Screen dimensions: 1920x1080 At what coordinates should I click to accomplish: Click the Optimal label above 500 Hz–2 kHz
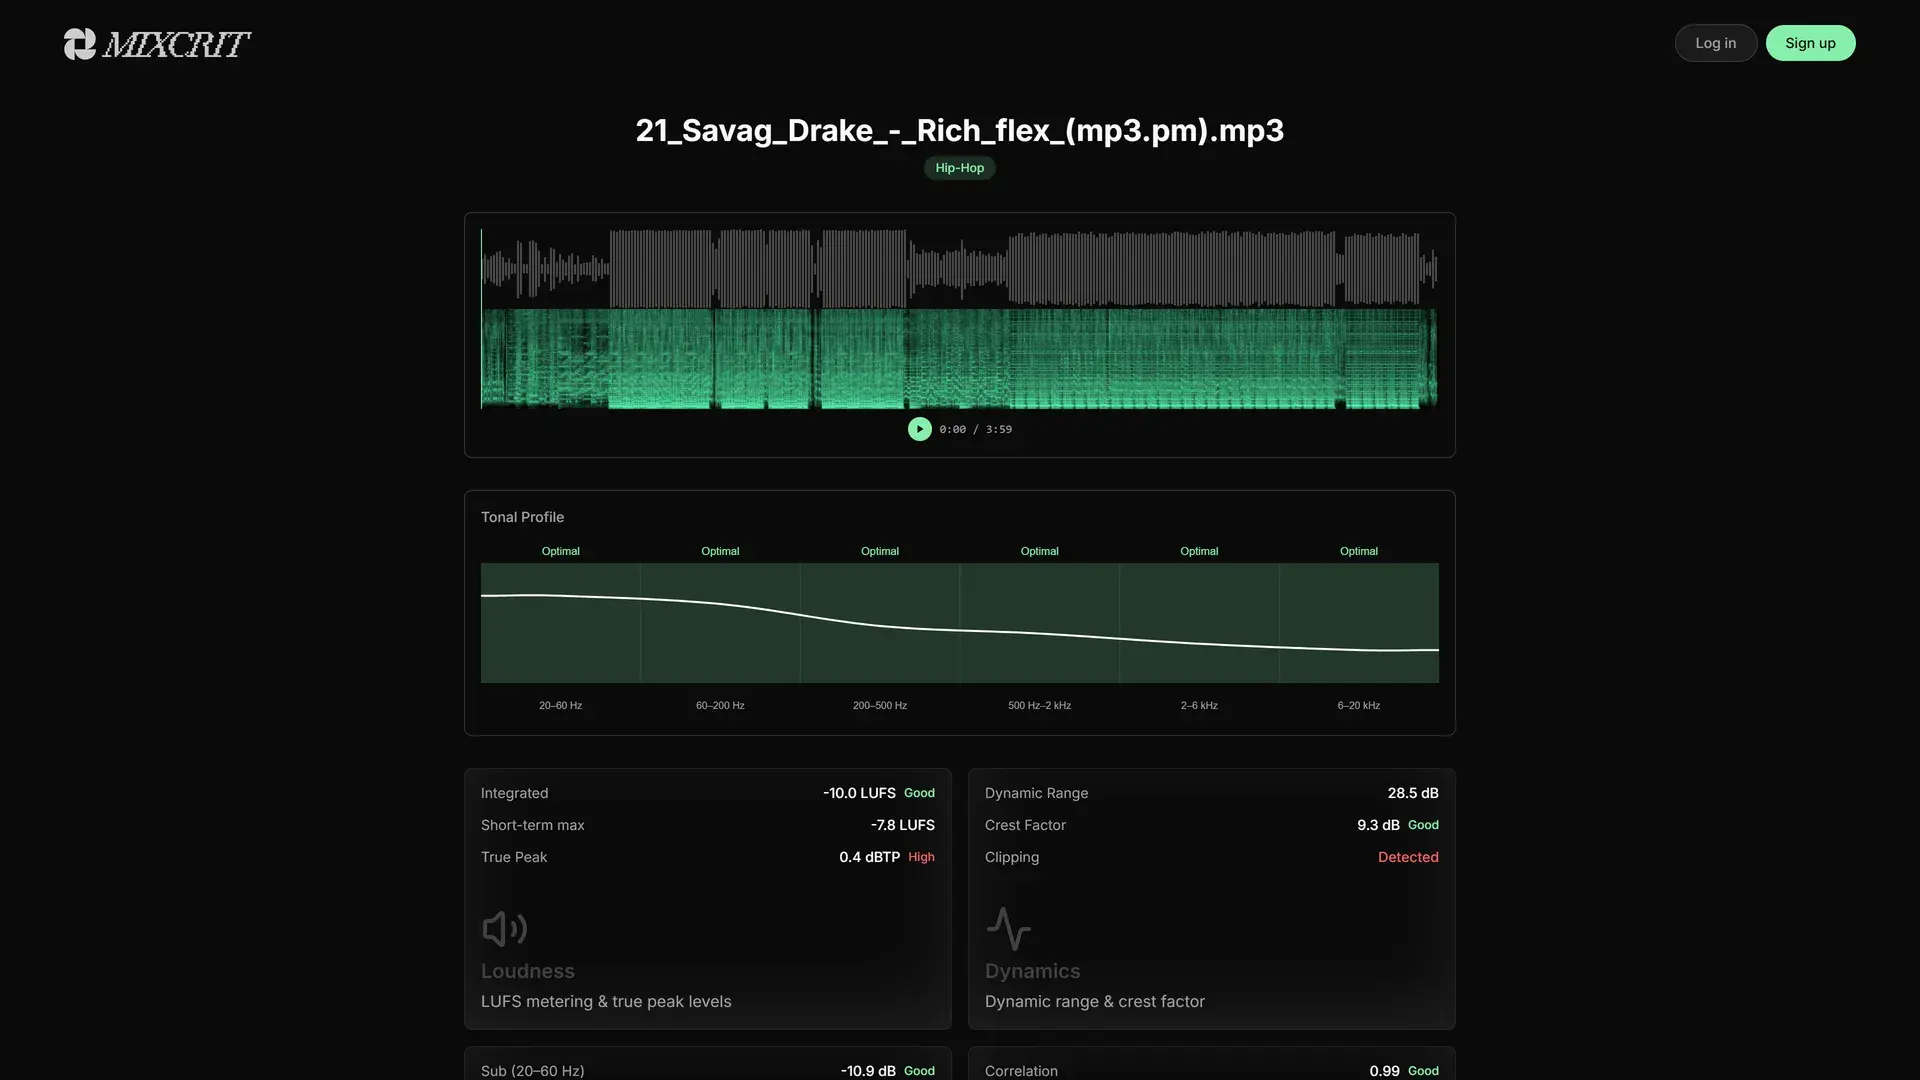click(x=1039, y=551)
